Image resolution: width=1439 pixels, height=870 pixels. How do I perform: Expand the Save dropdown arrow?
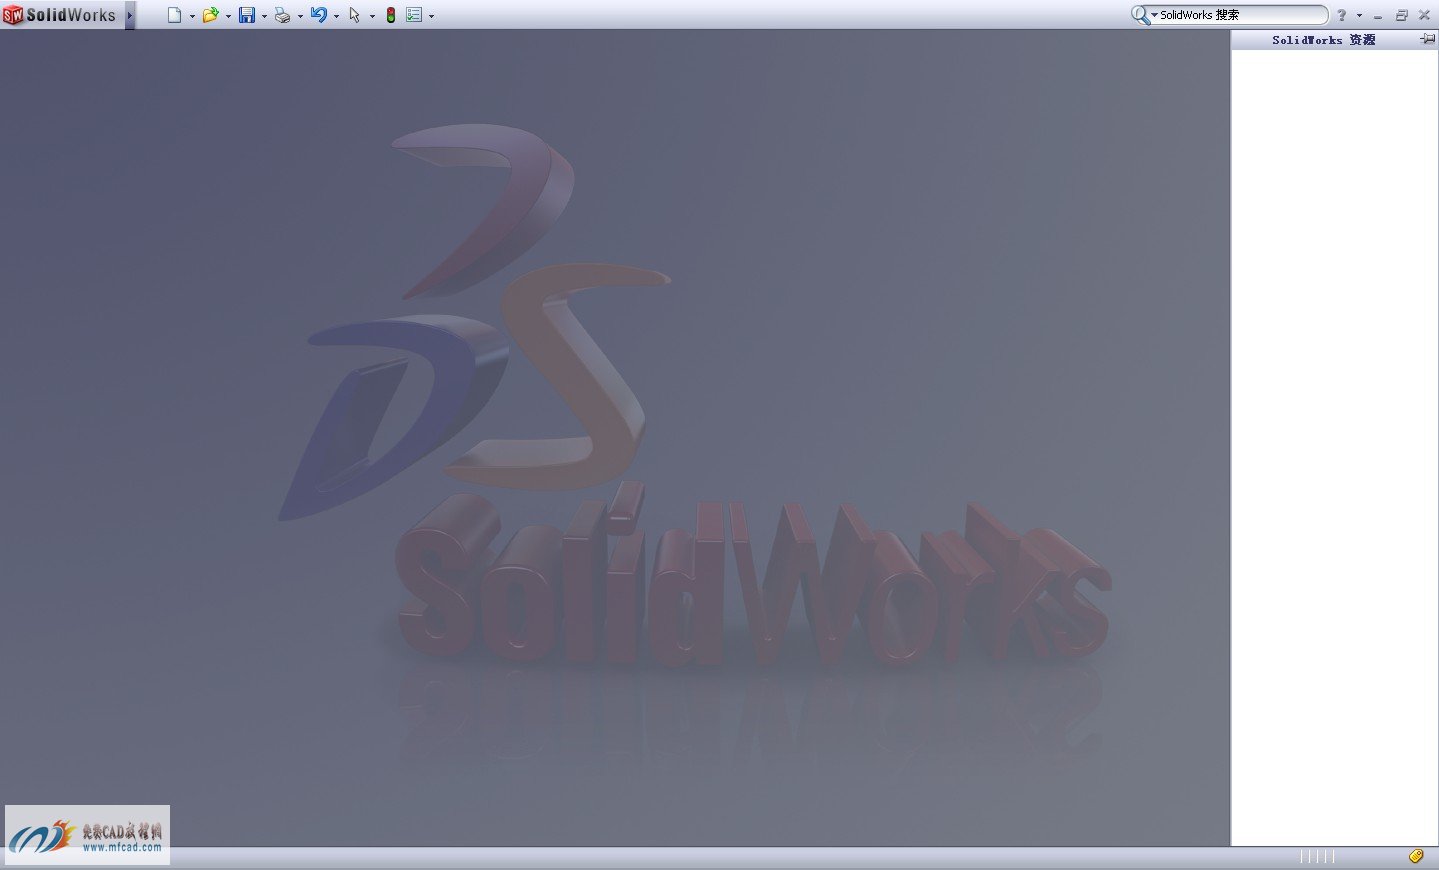click(265, 15)
